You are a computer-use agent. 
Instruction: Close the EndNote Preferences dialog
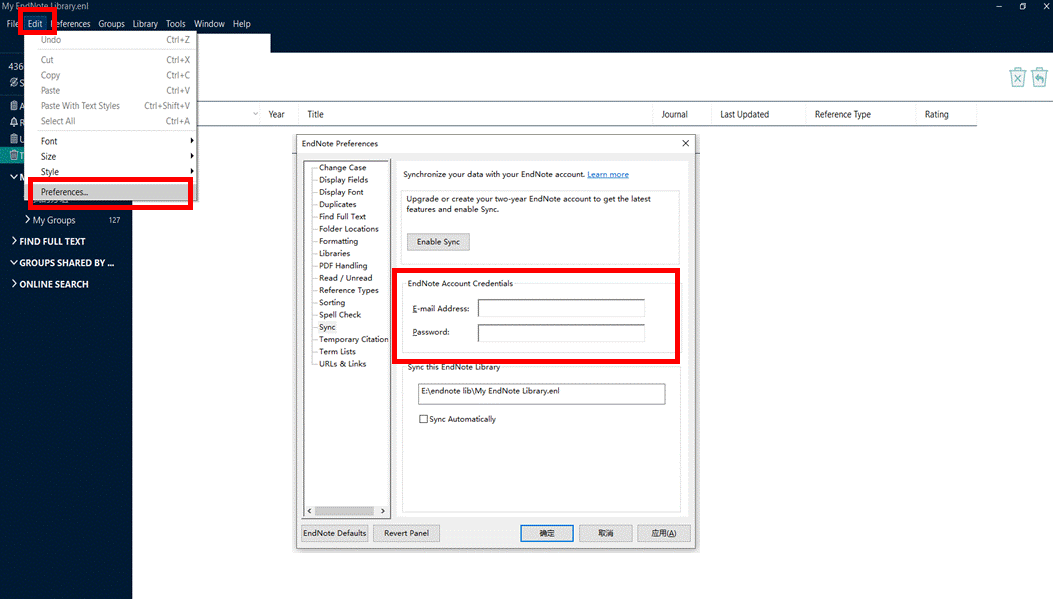pyautogui.click(x=685, y=143)
